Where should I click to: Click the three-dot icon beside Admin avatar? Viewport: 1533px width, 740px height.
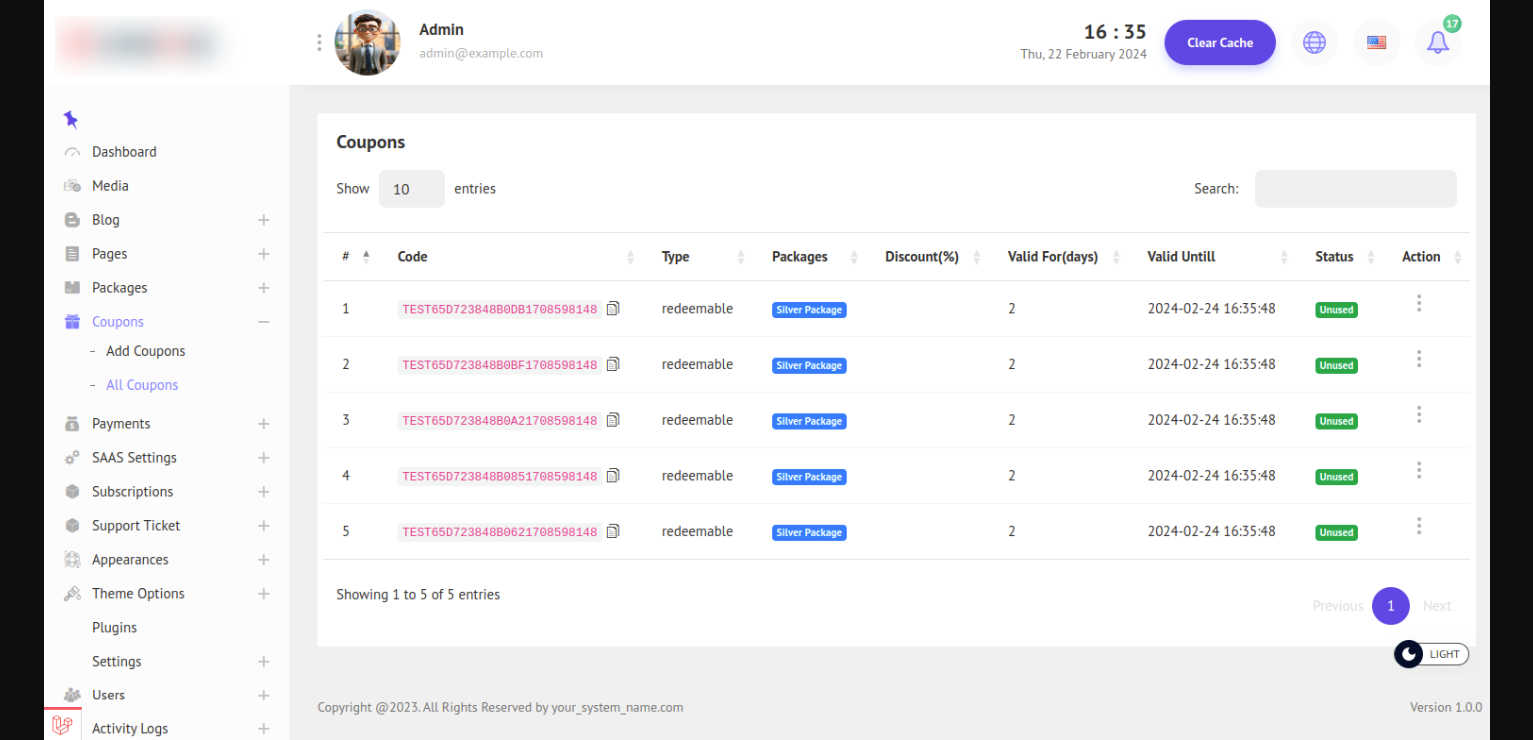[x=319, y=43]
